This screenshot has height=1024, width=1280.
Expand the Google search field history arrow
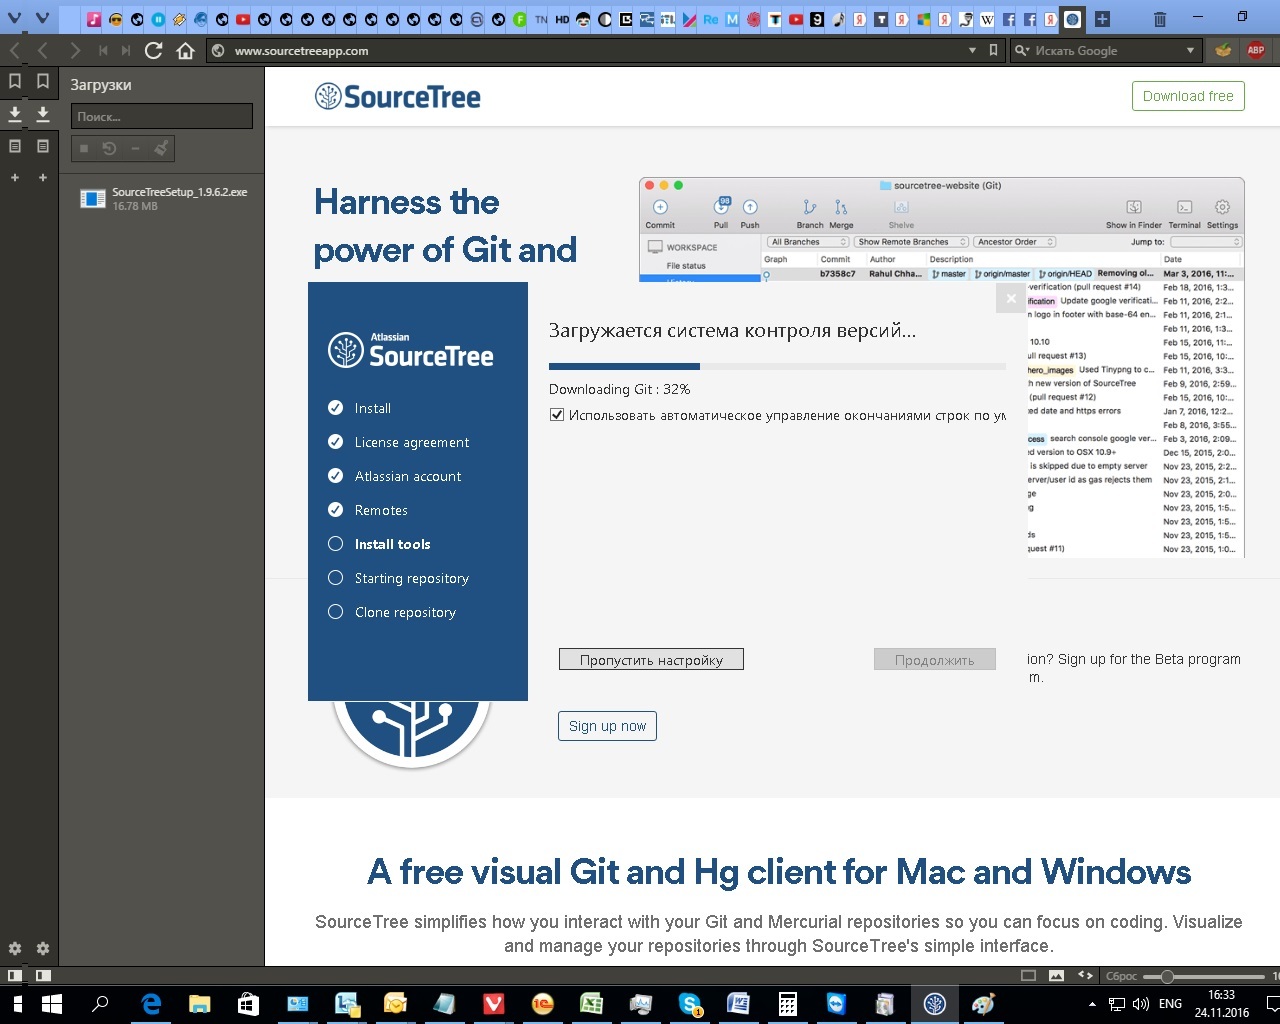(x=1190, y=50)
